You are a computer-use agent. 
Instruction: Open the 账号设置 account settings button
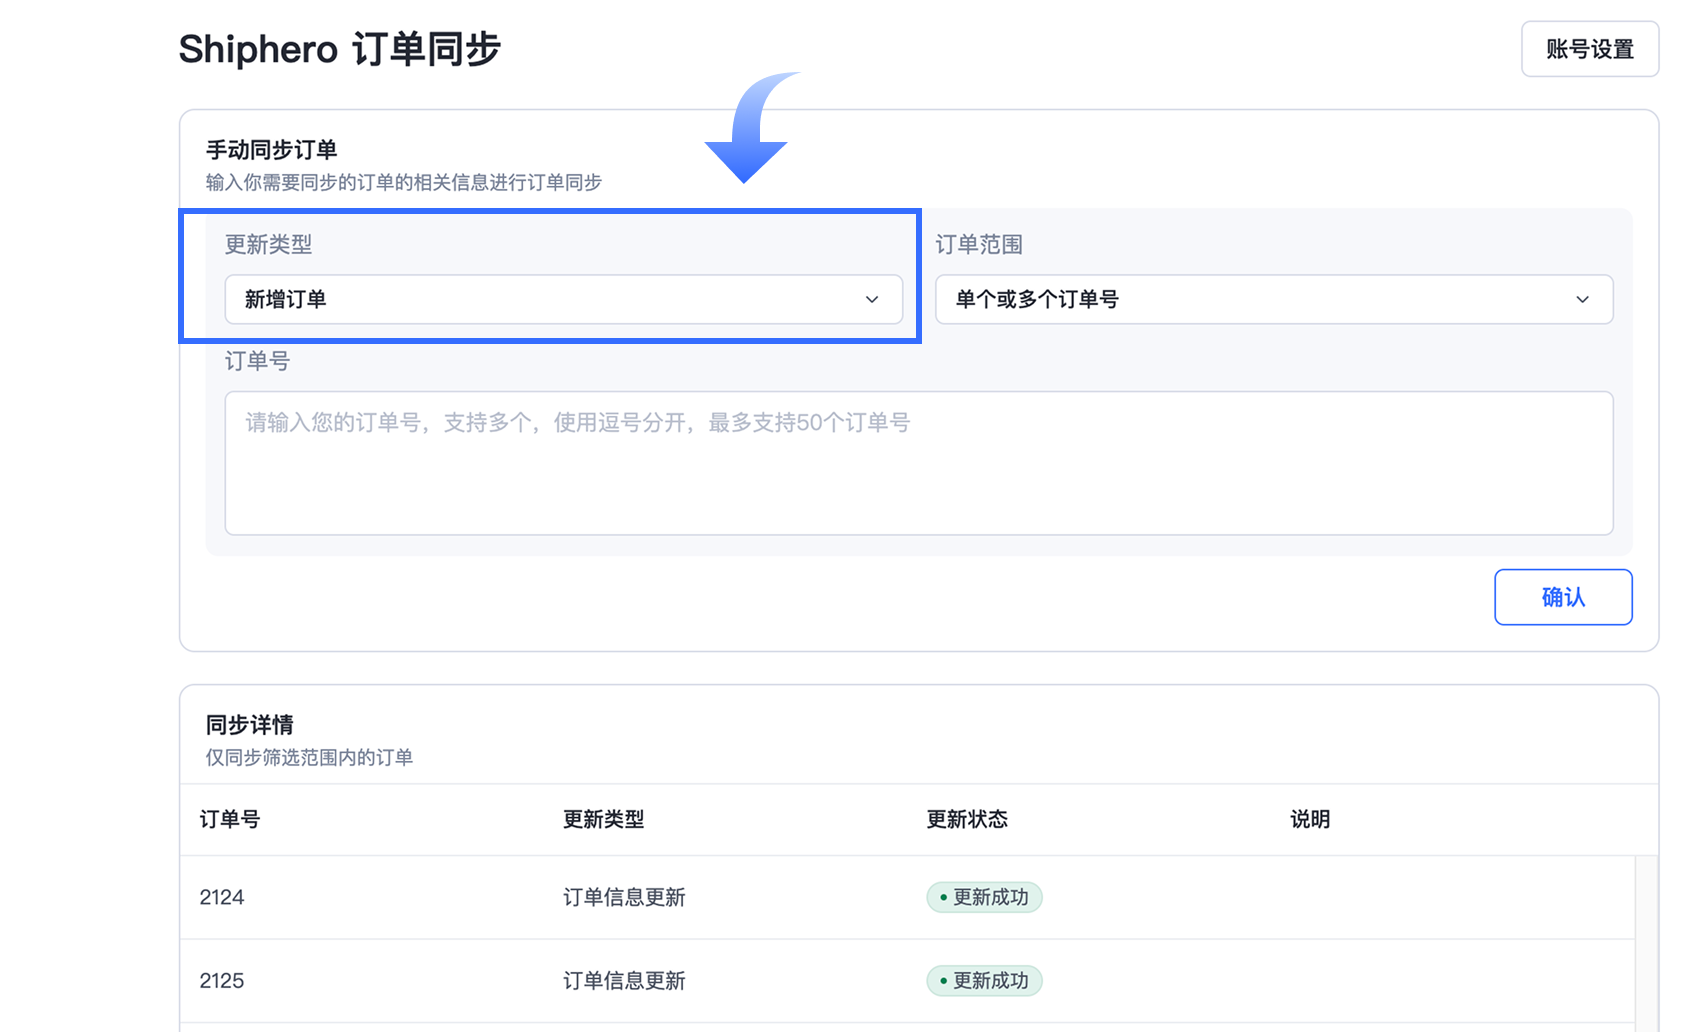[1589, 49]
